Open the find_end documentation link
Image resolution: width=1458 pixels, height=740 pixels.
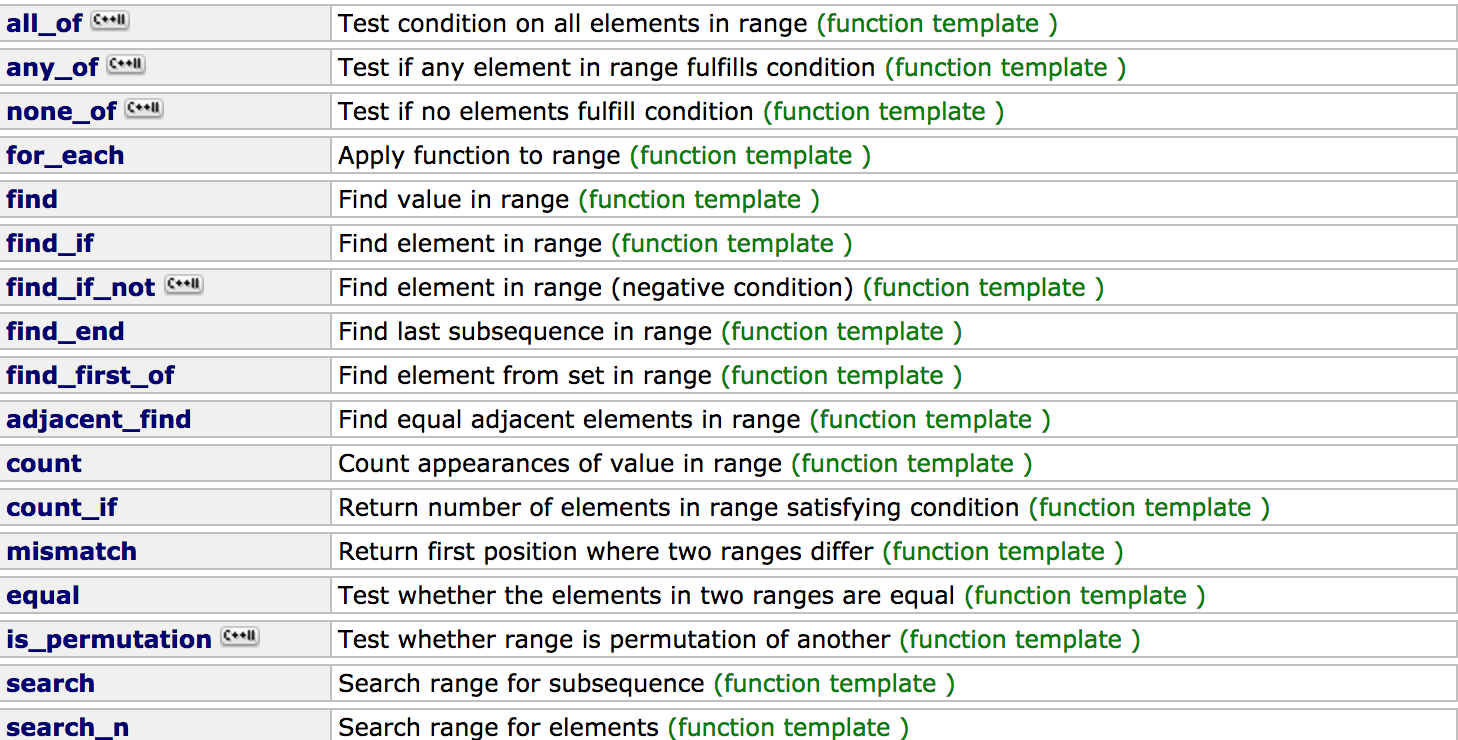point(65,332)
